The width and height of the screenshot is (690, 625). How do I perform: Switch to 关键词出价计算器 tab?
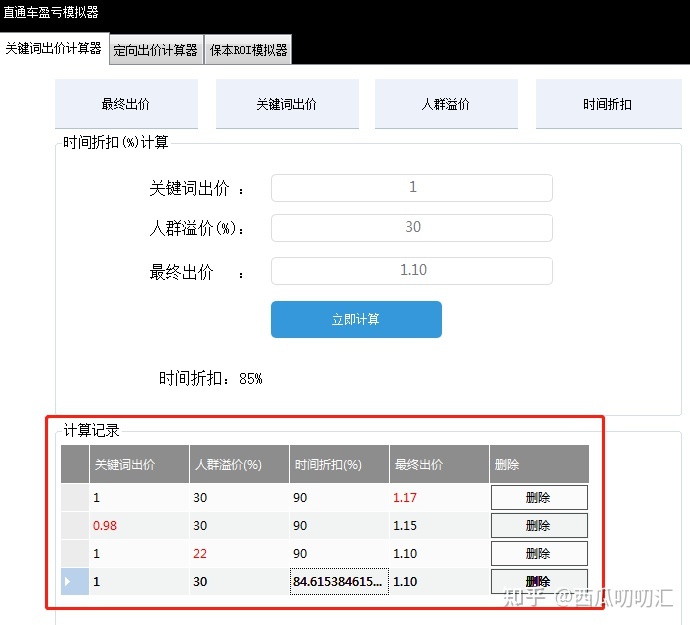(x=54, y=48)
